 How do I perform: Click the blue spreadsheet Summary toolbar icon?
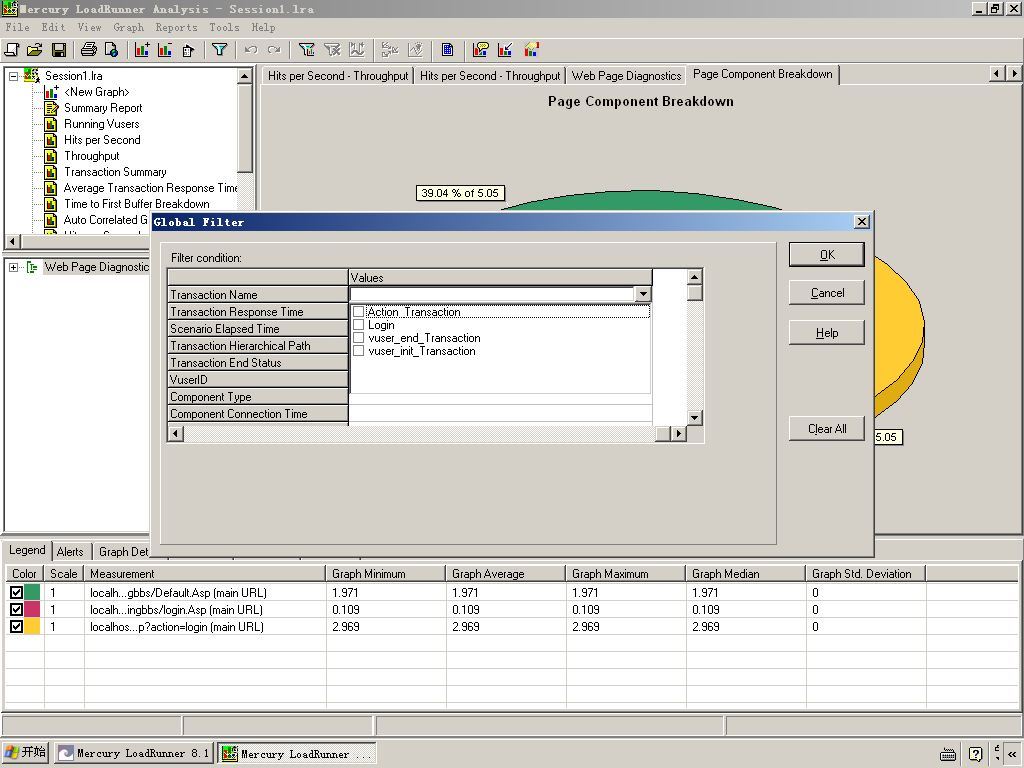447,50
